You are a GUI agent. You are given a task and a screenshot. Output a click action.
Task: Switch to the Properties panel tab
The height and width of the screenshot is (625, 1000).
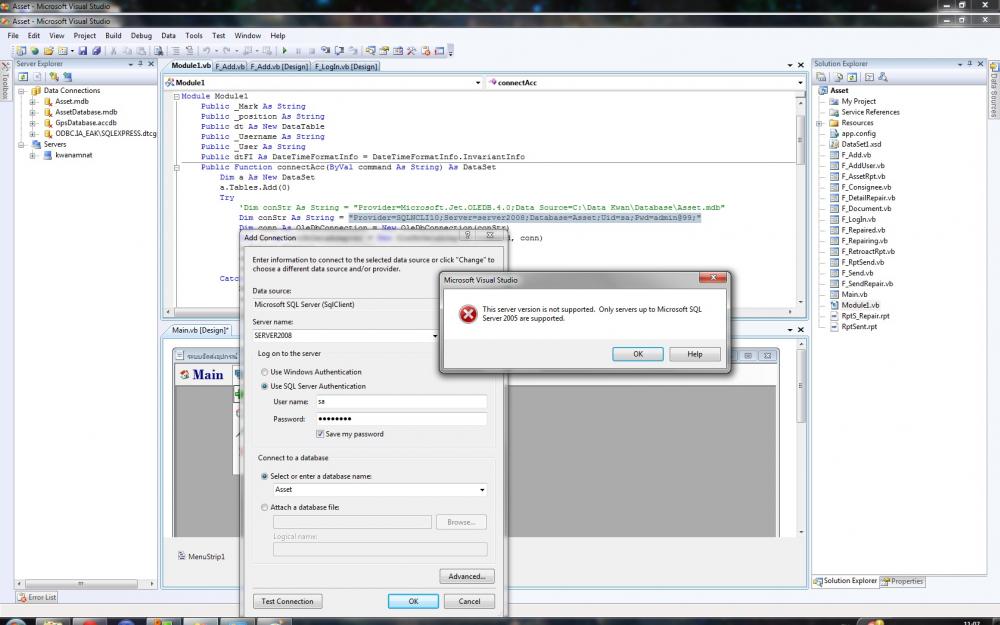(x=902, y=582)
